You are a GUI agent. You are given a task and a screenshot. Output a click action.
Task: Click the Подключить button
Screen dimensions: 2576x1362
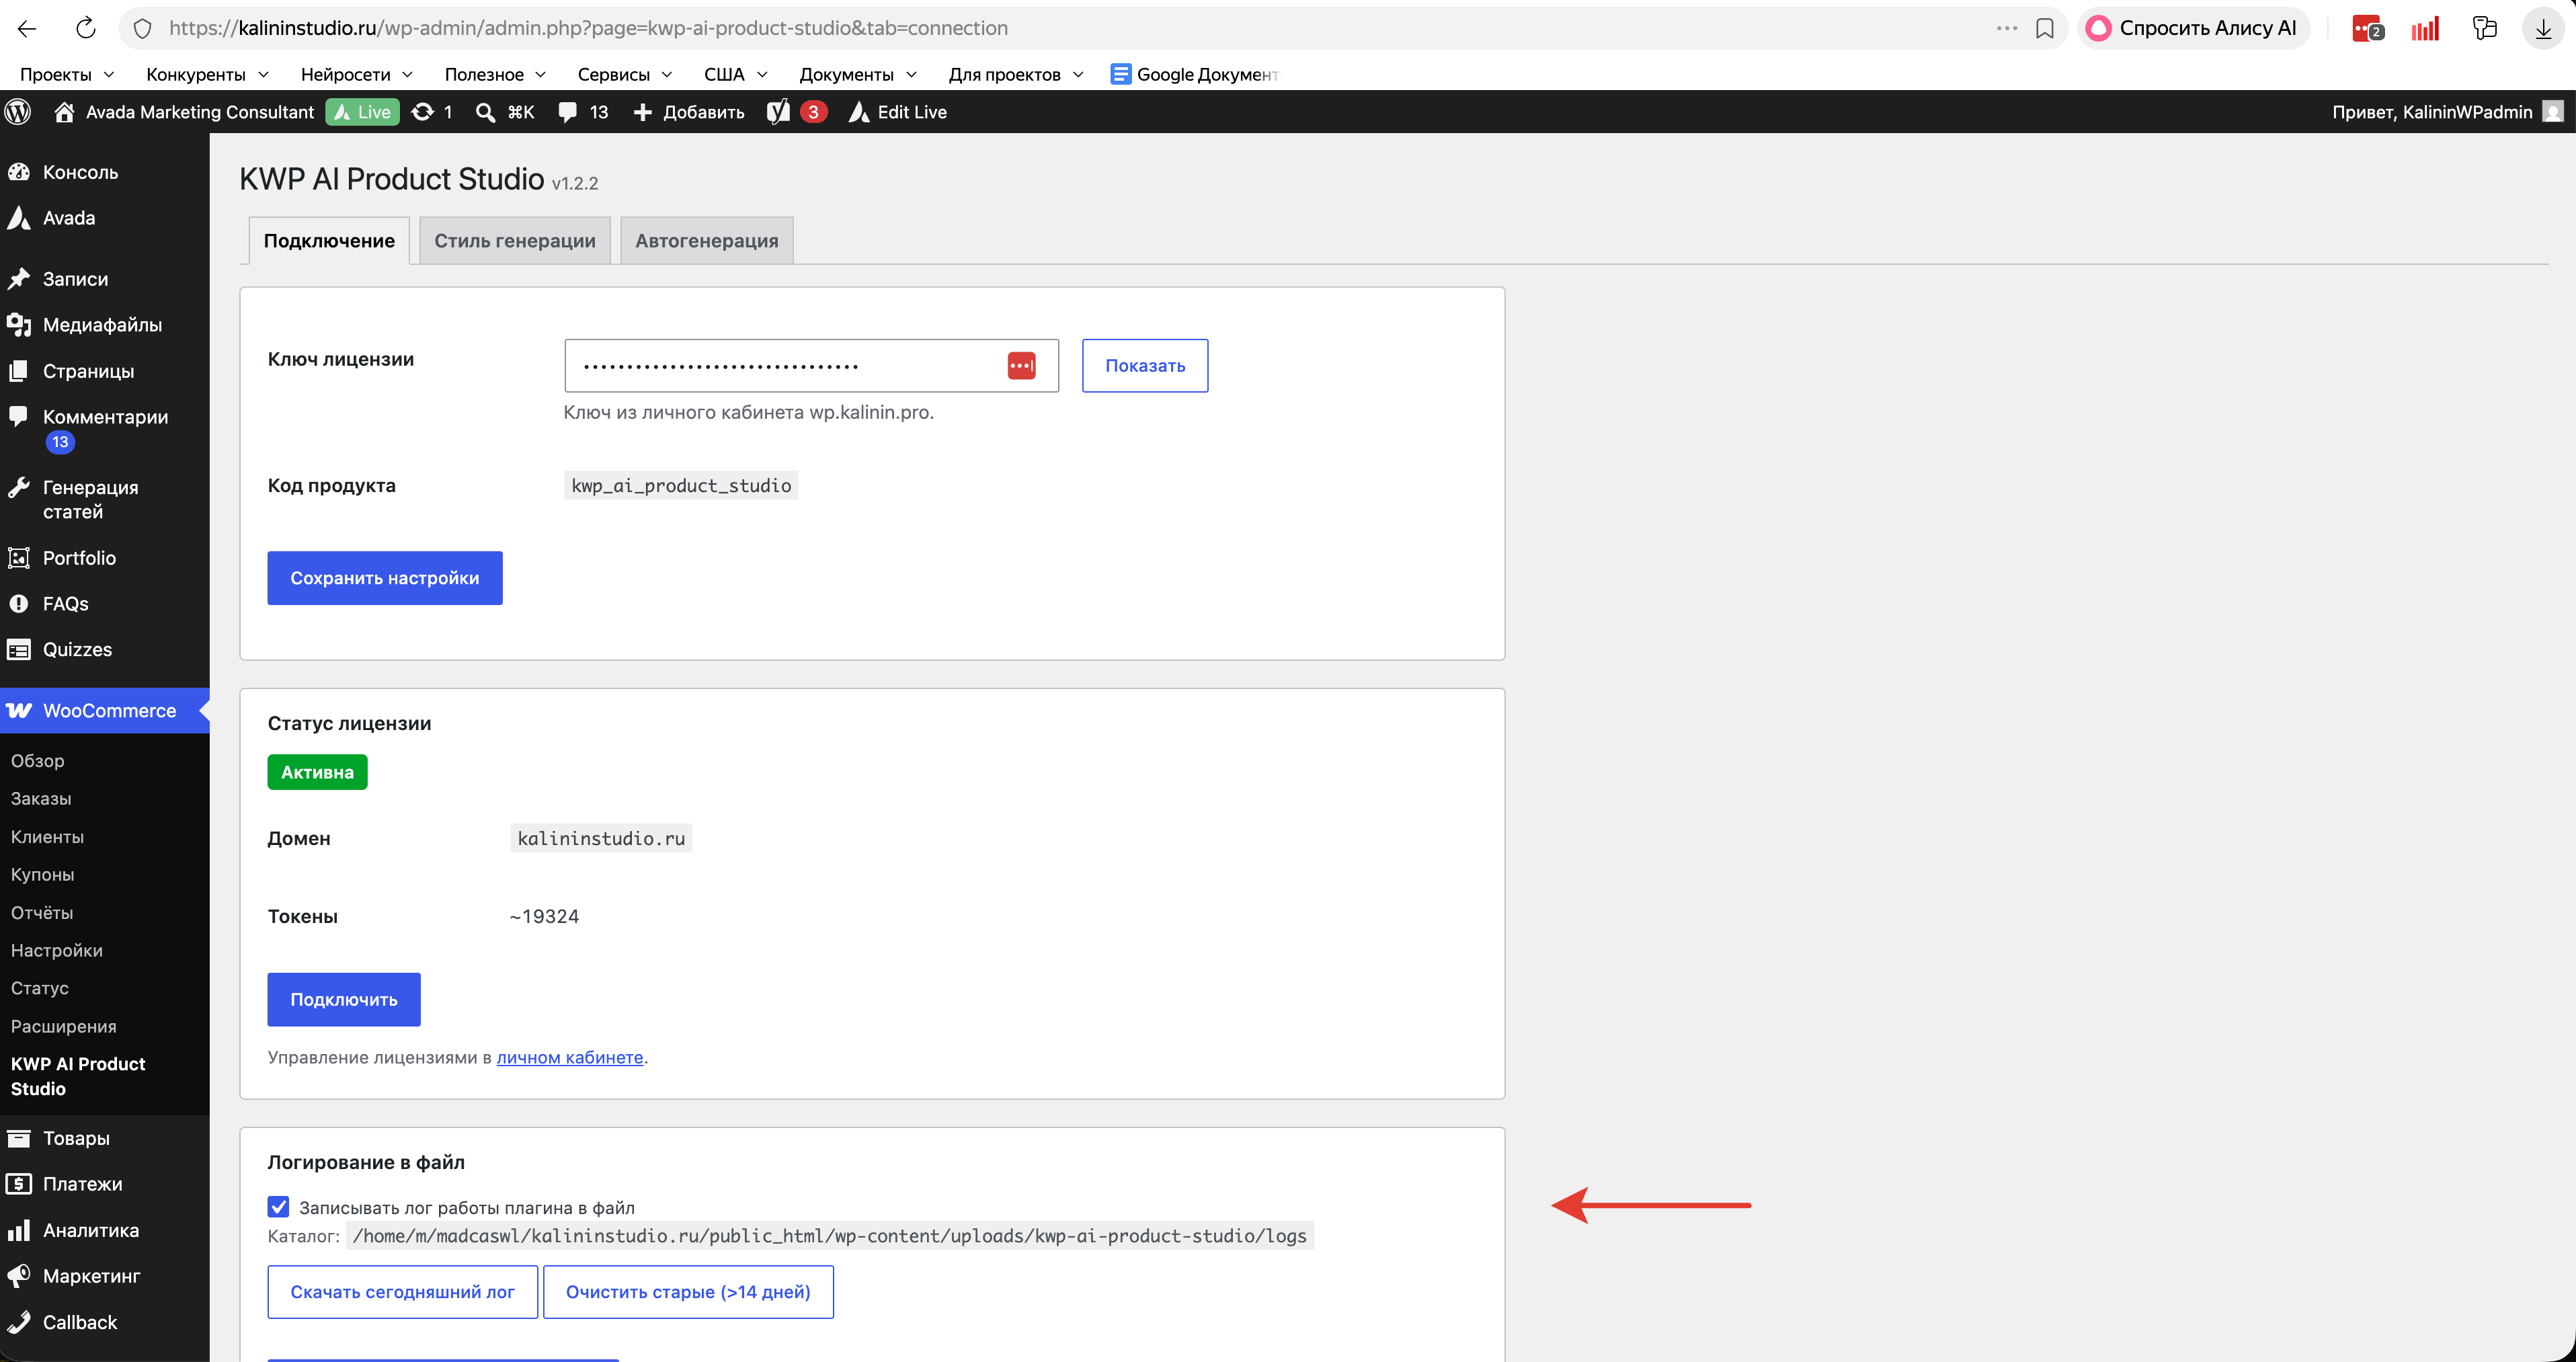344,1000
